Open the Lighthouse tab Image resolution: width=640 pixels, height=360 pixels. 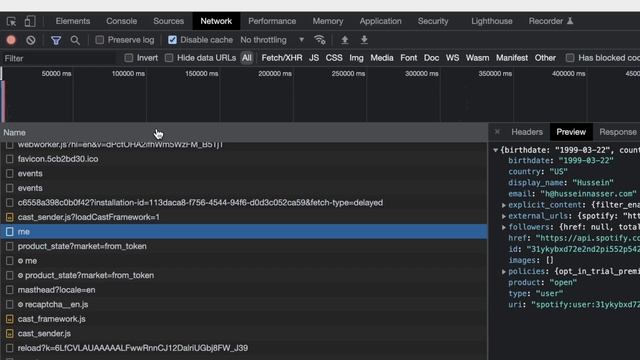pyautogui.click(x=491, y=21)
